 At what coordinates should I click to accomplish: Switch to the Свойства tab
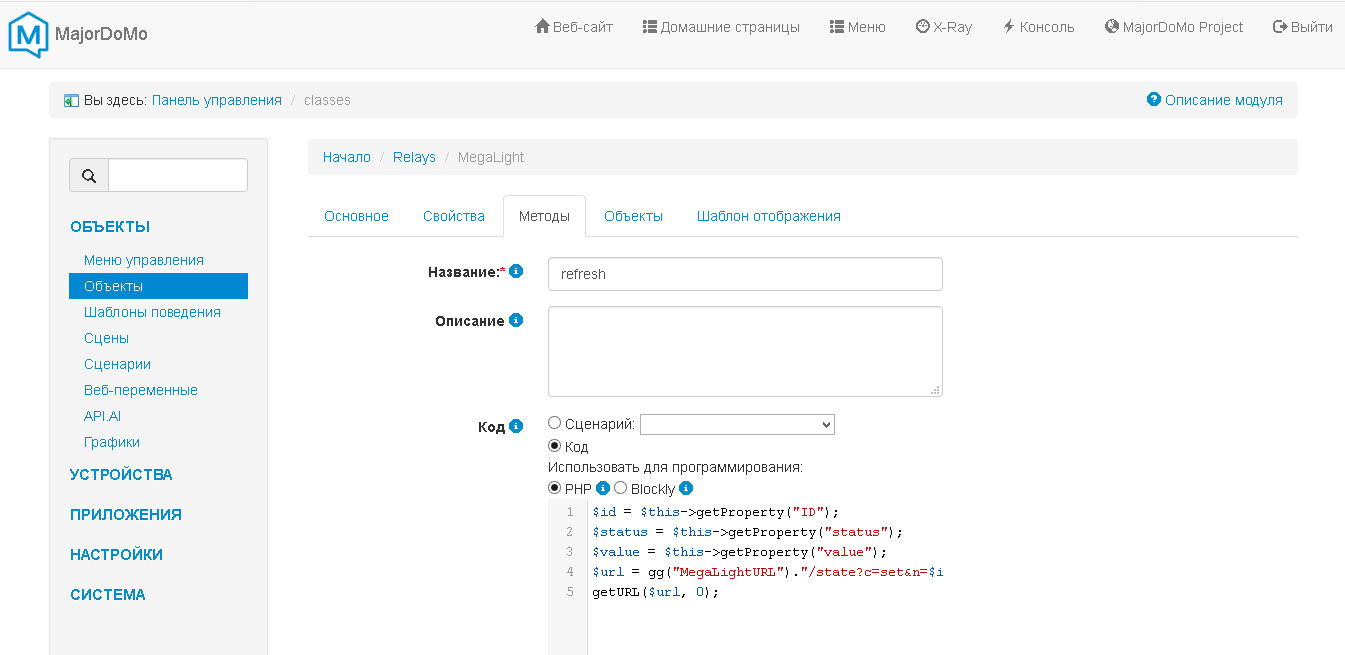pyautogui.click(x=453, y=216)
